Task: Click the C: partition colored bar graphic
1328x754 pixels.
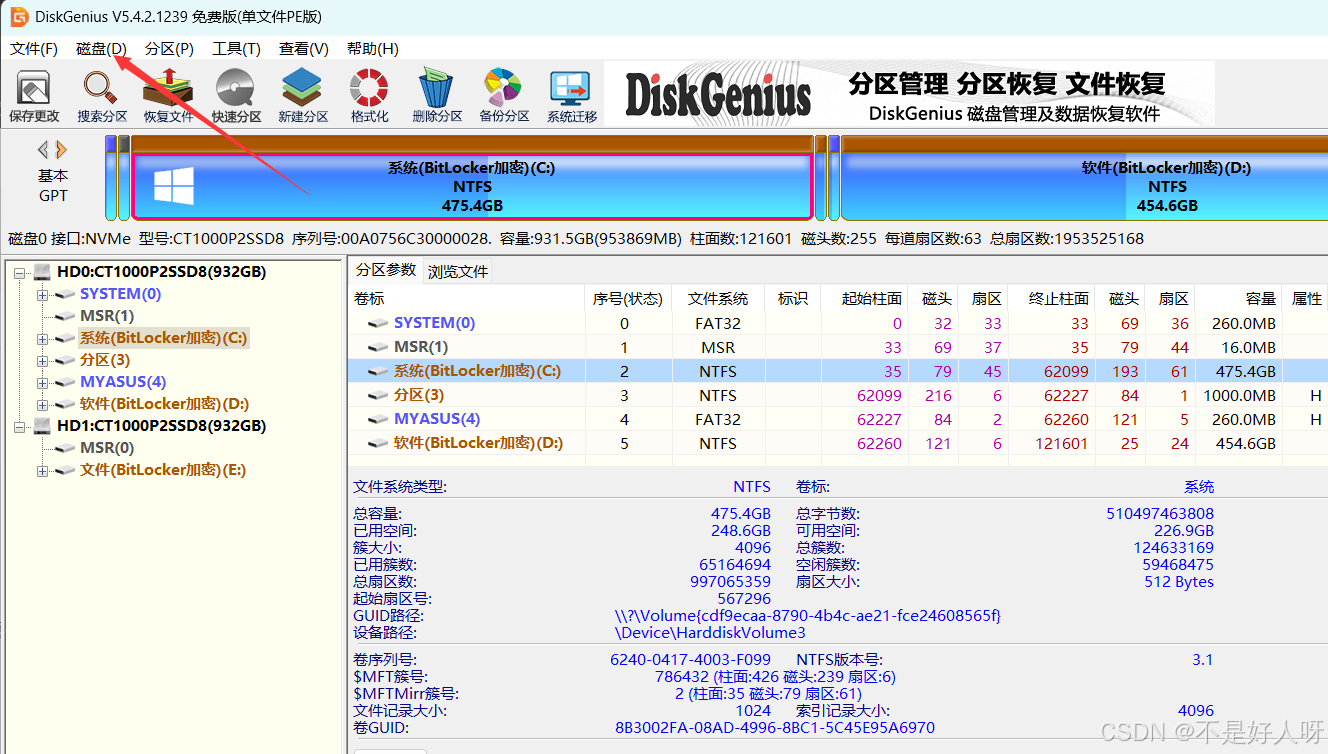Action: point(472,186)
